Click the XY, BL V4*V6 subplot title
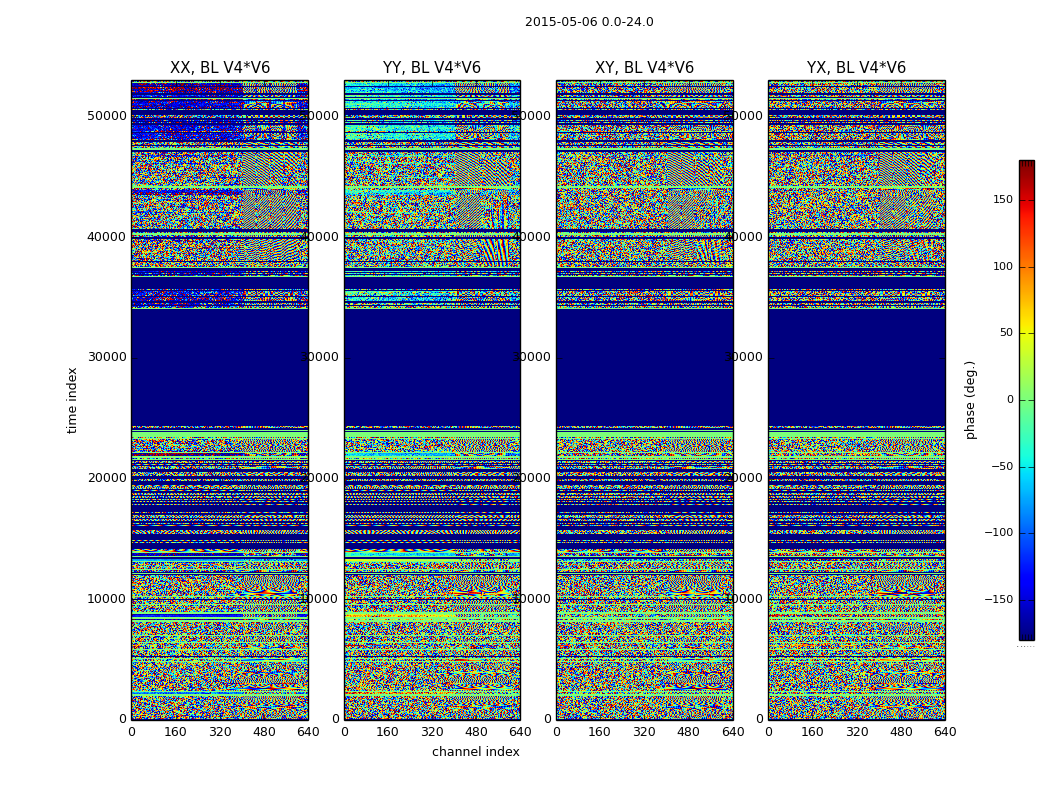1050x800 pixels. [x=644, y=68]
